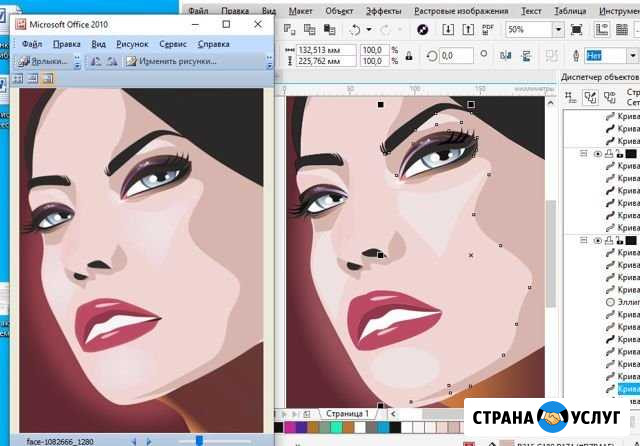The image size is (640, 446).
Task: Open the Рисунок menu in Office viewer
Action: tap(131, 44)
